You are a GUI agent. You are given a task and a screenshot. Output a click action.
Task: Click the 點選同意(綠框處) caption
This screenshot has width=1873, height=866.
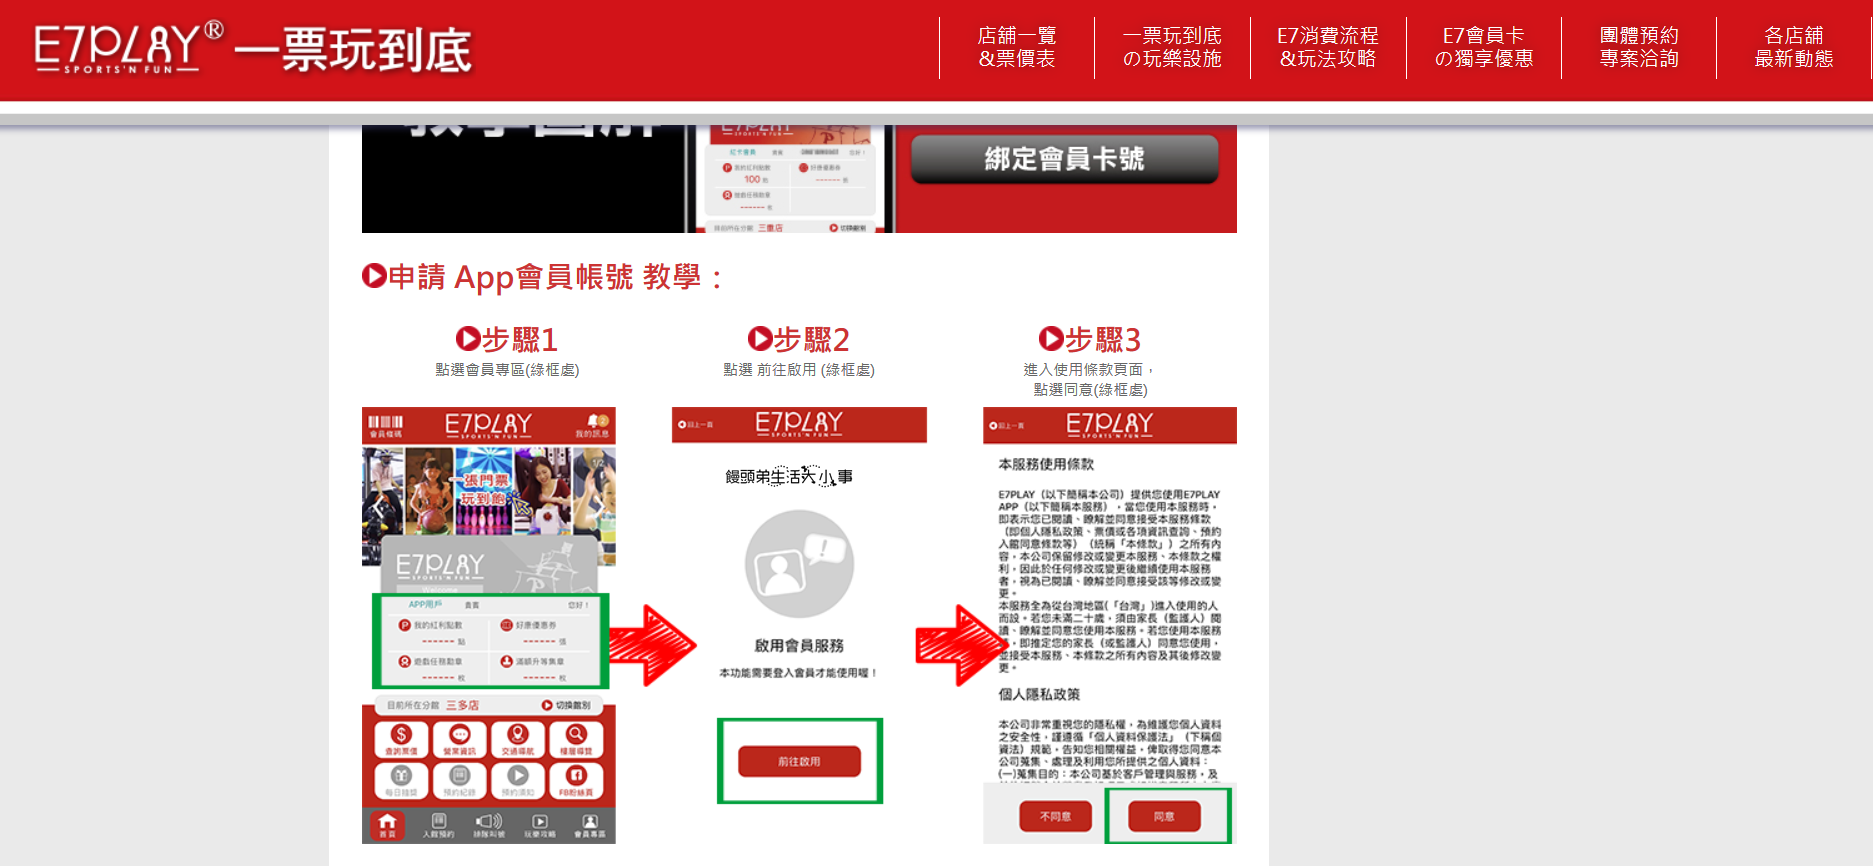click(x=1090, y=390)
